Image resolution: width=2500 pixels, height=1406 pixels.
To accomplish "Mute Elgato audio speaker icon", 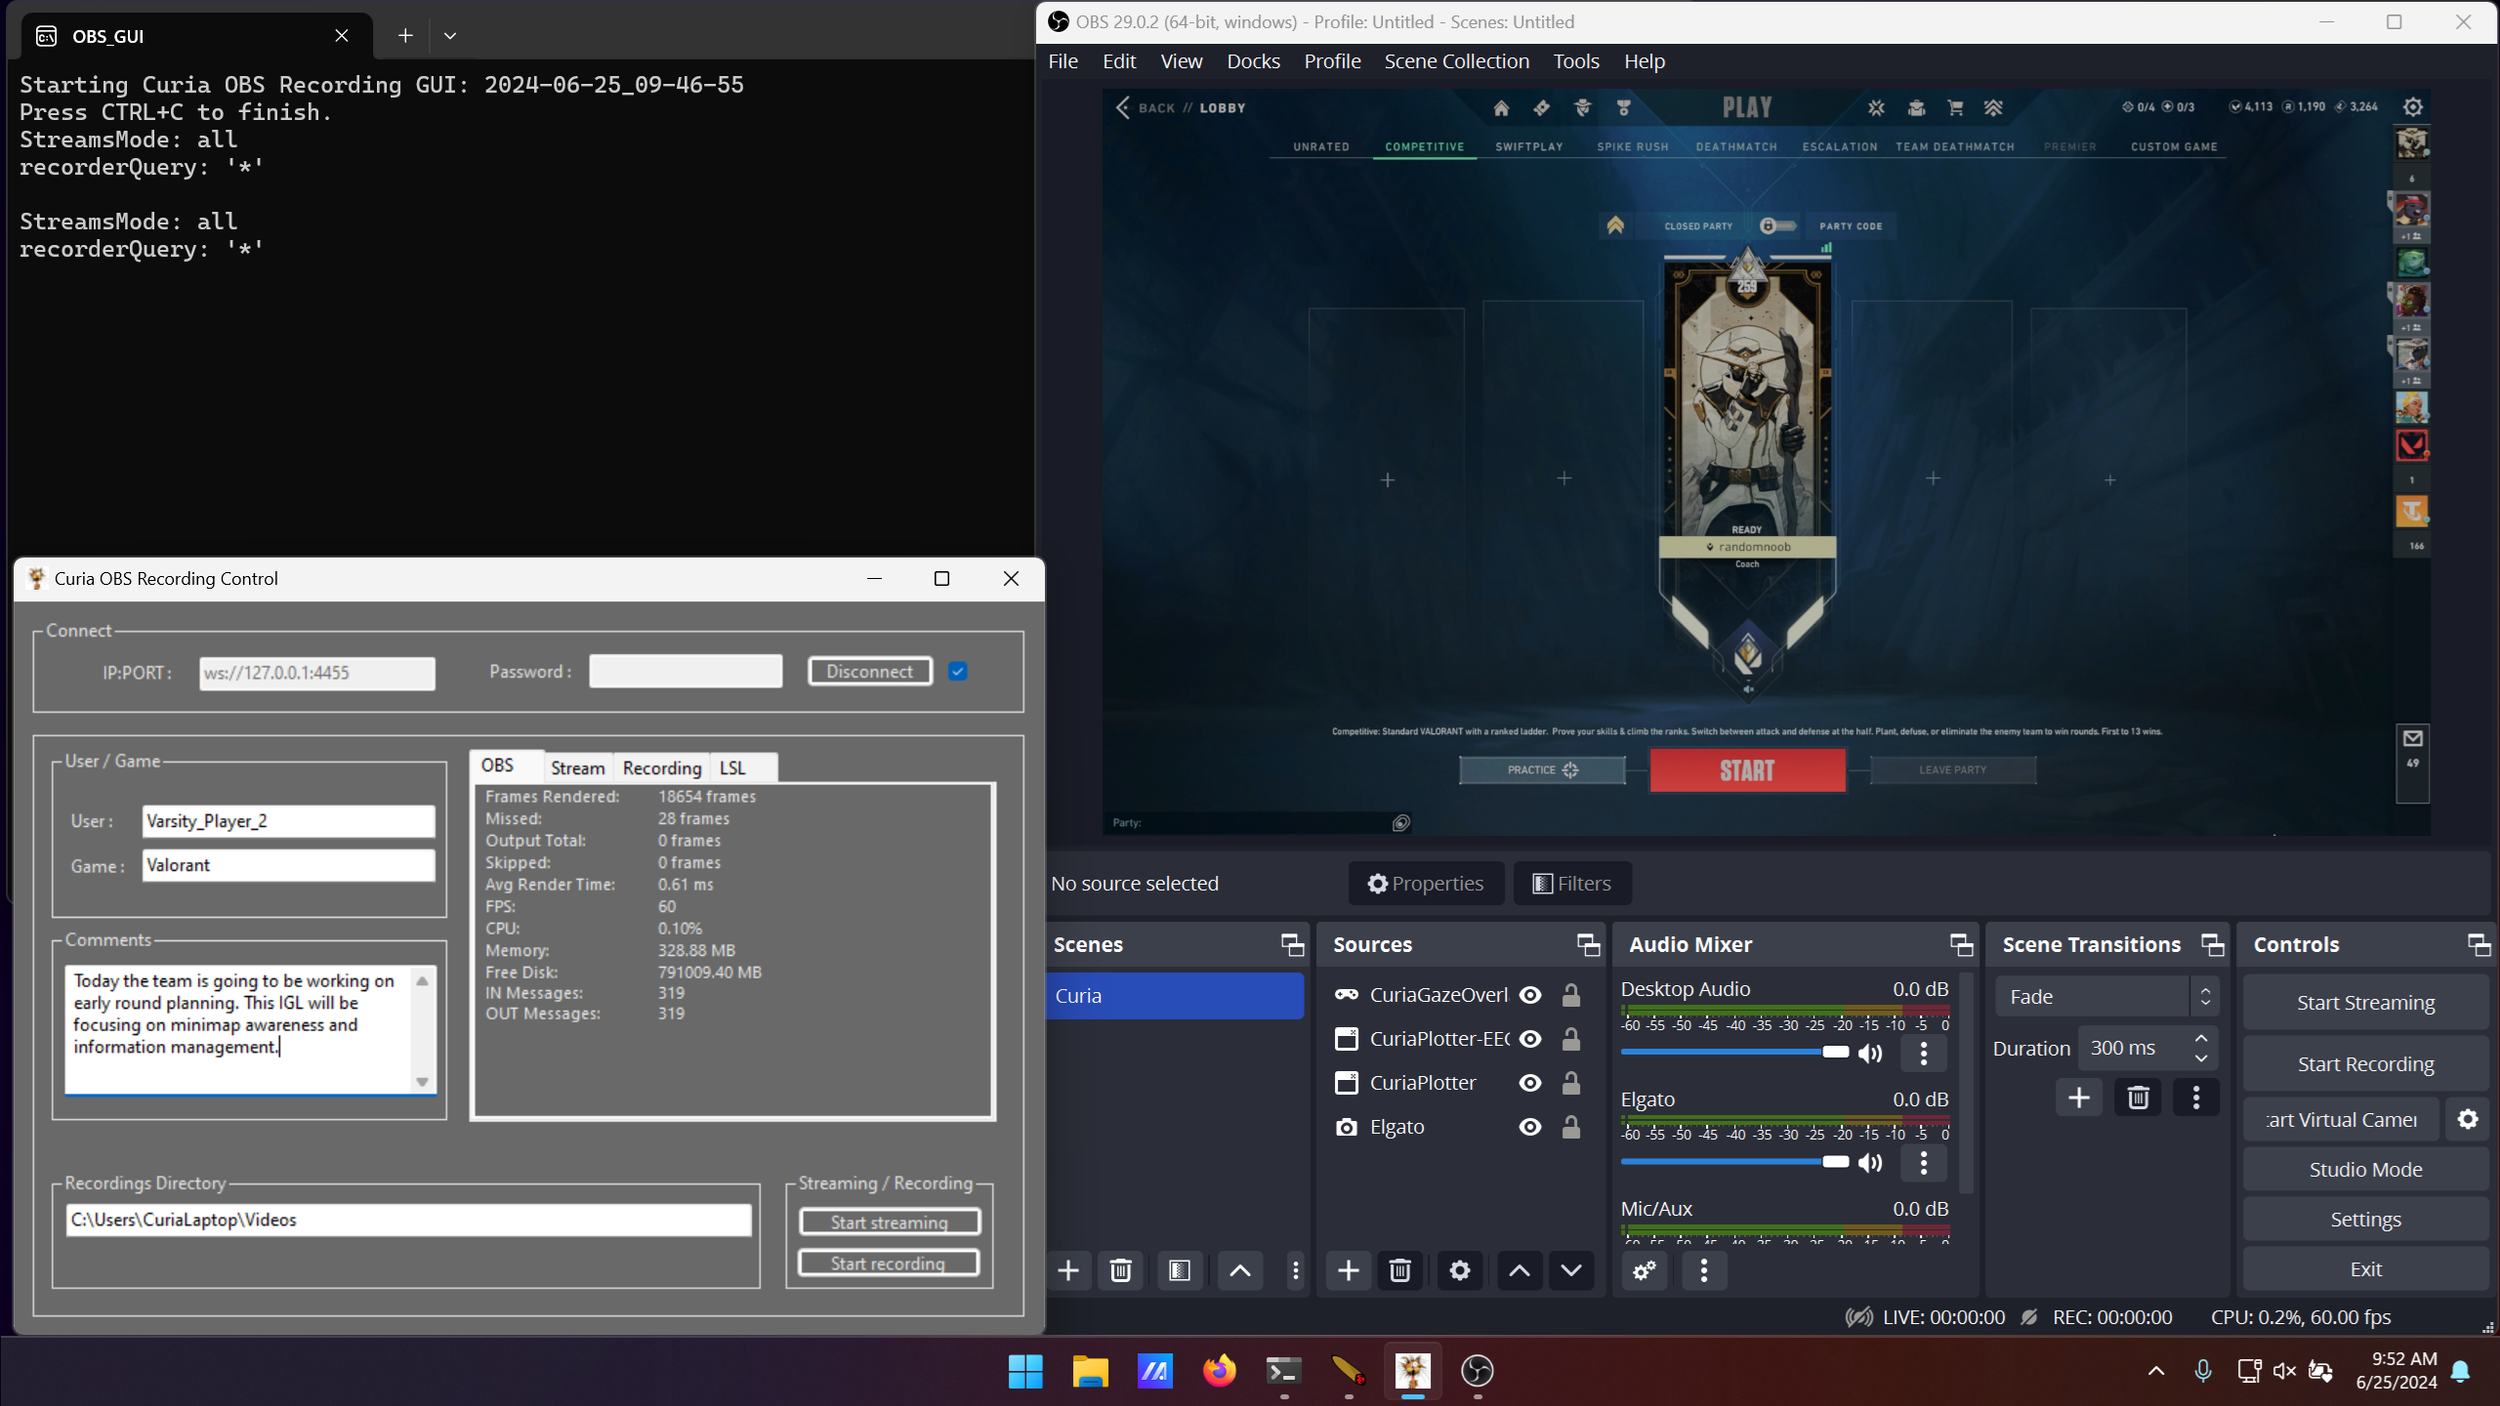I will pyautogui.click(x=1870, y=1162).
